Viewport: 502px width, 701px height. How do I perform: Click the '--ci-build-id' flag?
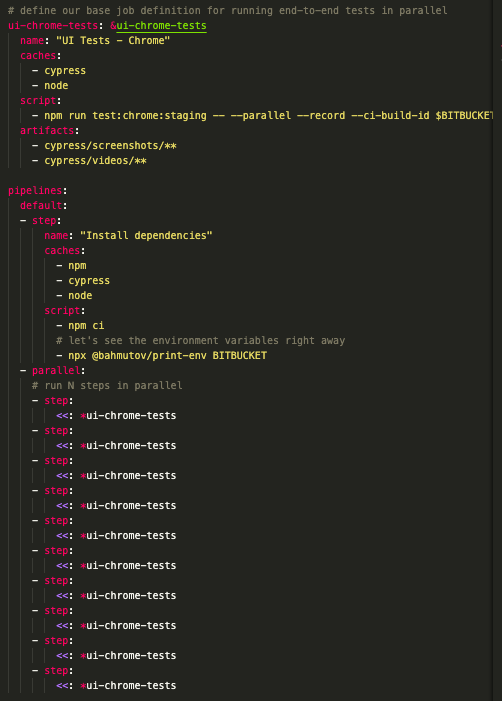tap(390, 115)
